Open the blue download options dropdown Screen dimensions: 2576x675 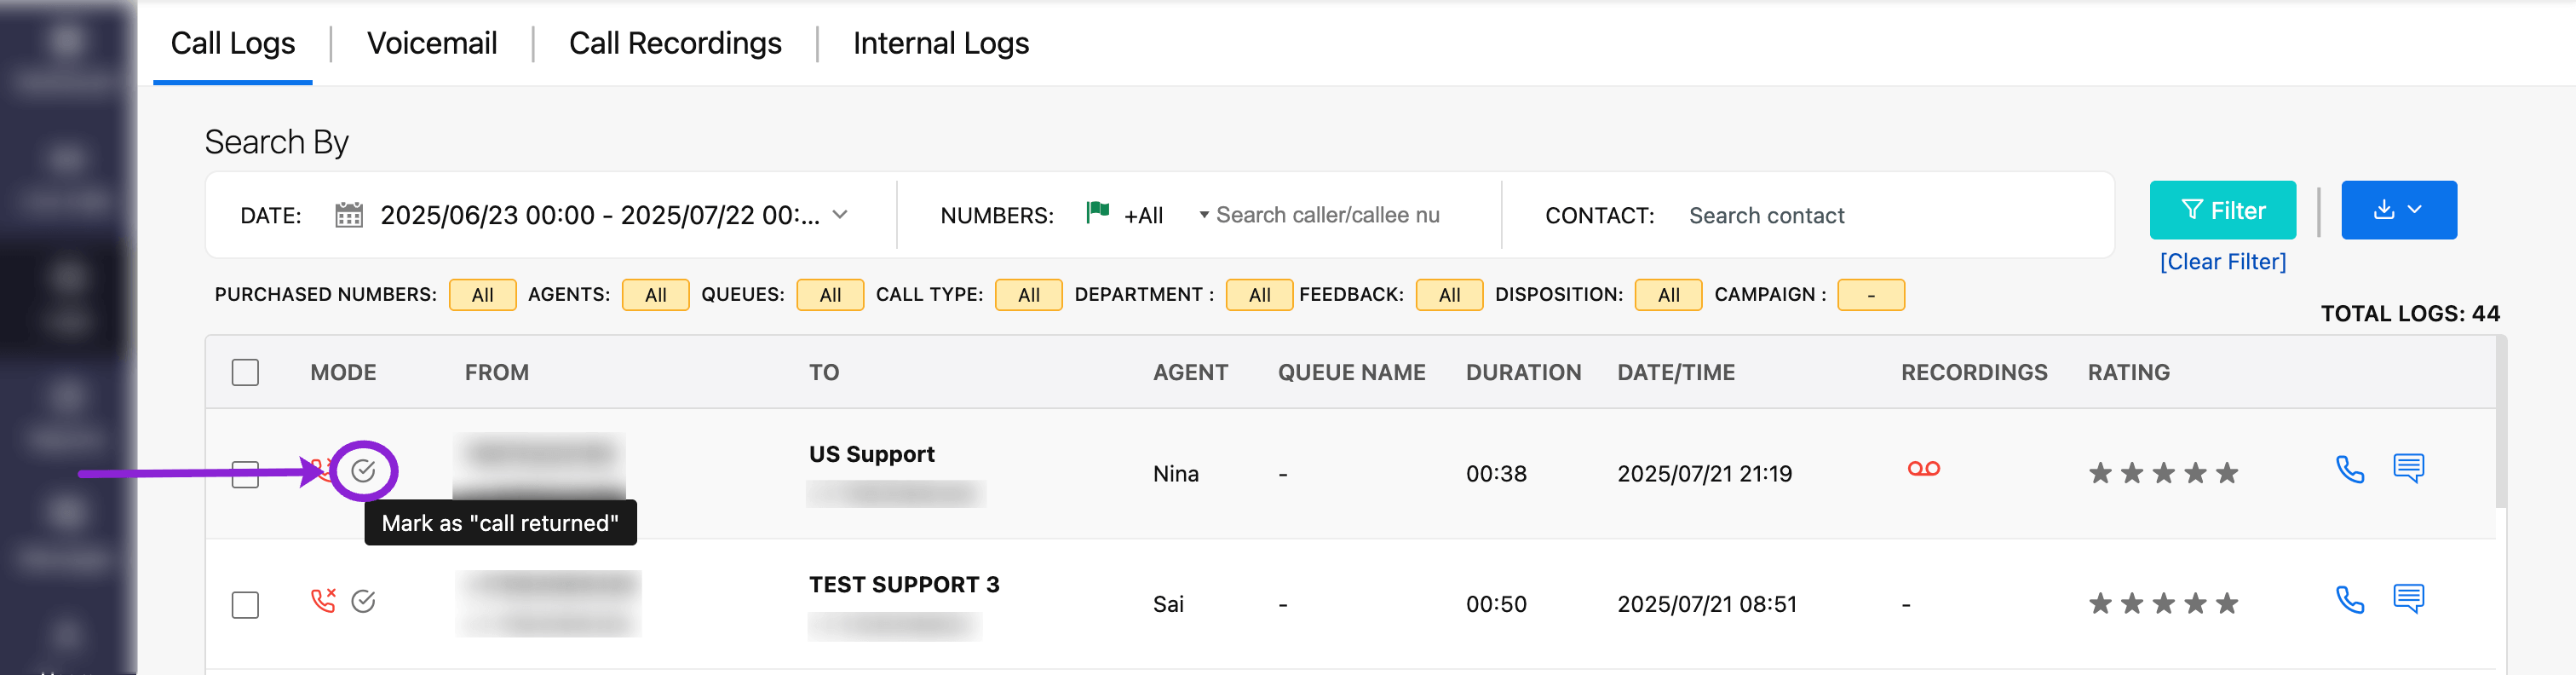[2398, 210]
